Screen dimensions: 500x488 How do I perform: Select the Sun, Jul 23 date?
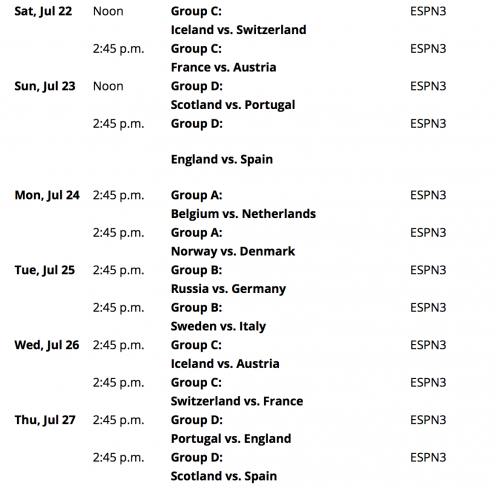(x=45, y=86)
